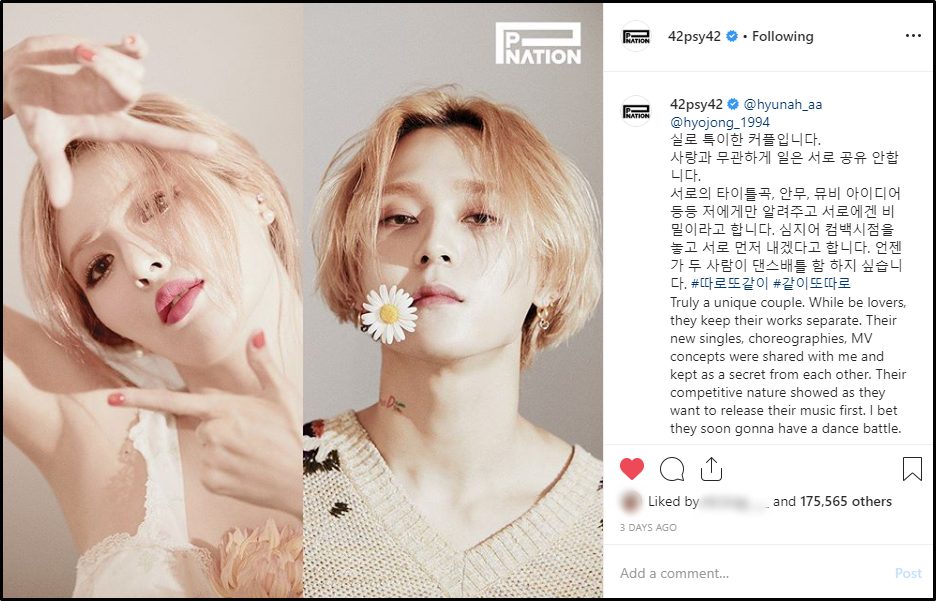Open the three-dot more options menu
The image size is (936, 601).
[x=913, y=36]
